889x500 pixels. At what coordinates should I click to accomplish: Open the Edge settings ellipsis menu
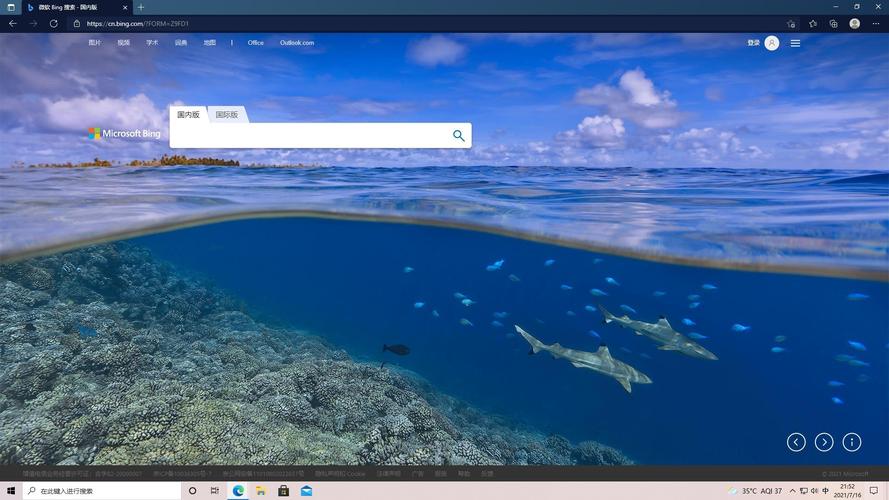click(x=876, y=23)
